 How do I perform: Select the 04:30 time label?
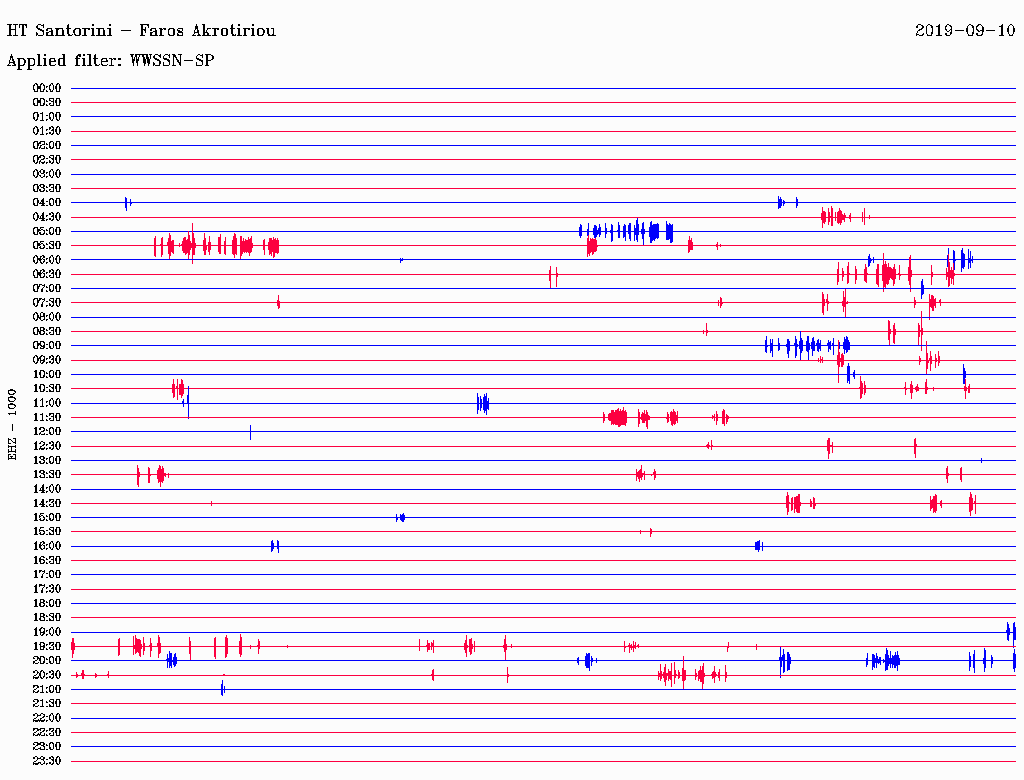[x=46, y=217]
